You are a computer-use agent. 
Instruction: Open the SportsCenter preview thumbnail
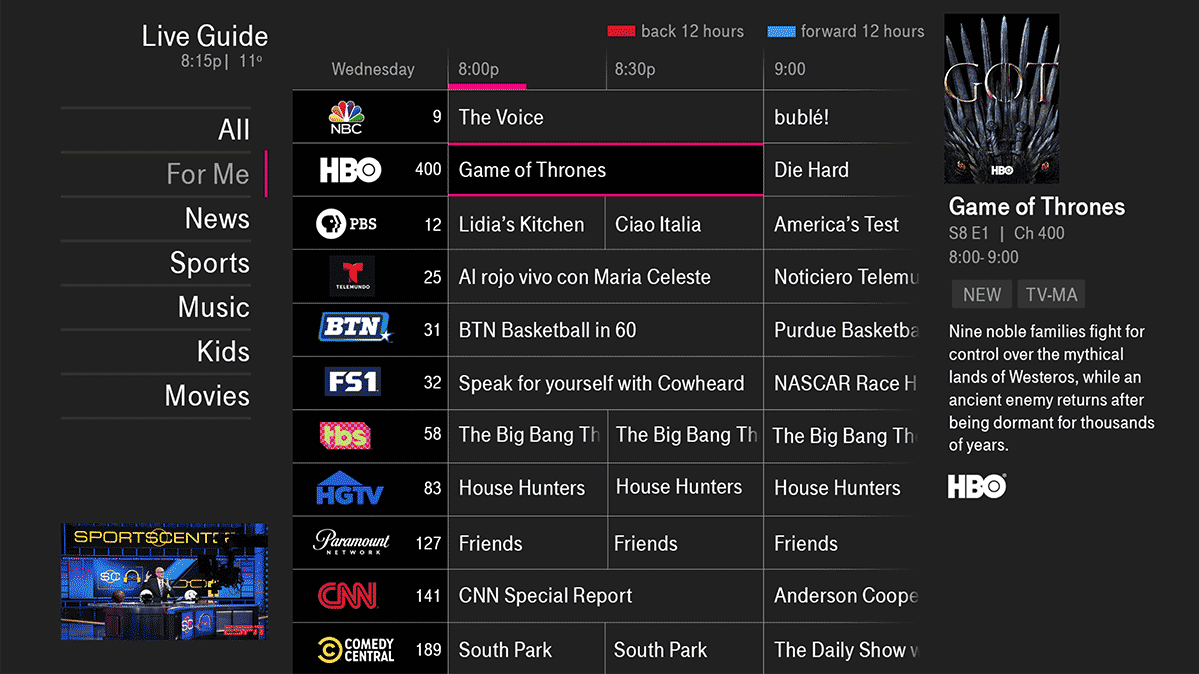pyautogui.click(x=163, y=581)
